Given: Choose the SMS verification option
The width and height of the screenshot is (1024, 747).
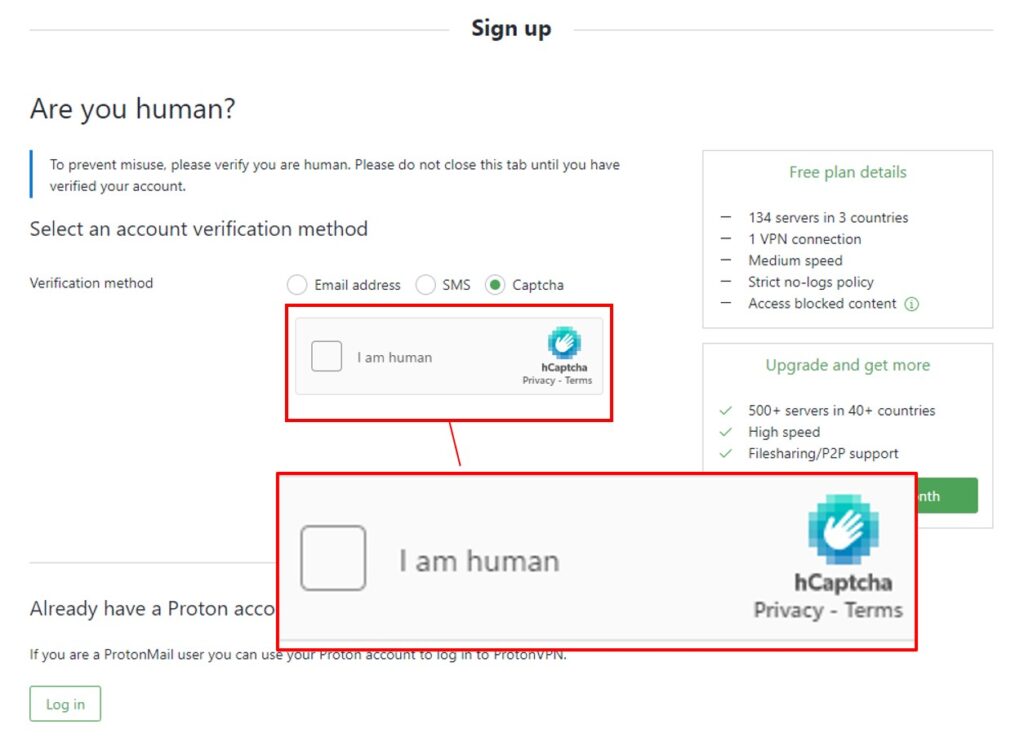Looking at the screenshot, I should (x=426, y=284).
